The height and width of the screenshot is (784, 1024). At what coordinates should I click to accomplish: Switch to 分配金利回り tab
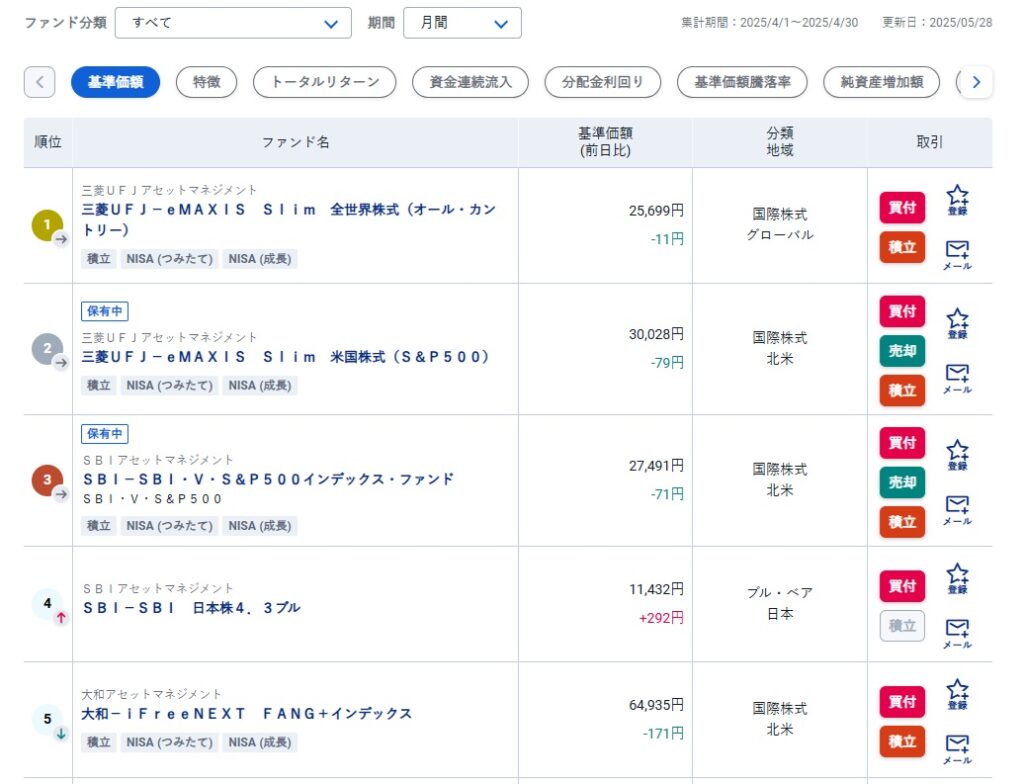pos(603,82)
